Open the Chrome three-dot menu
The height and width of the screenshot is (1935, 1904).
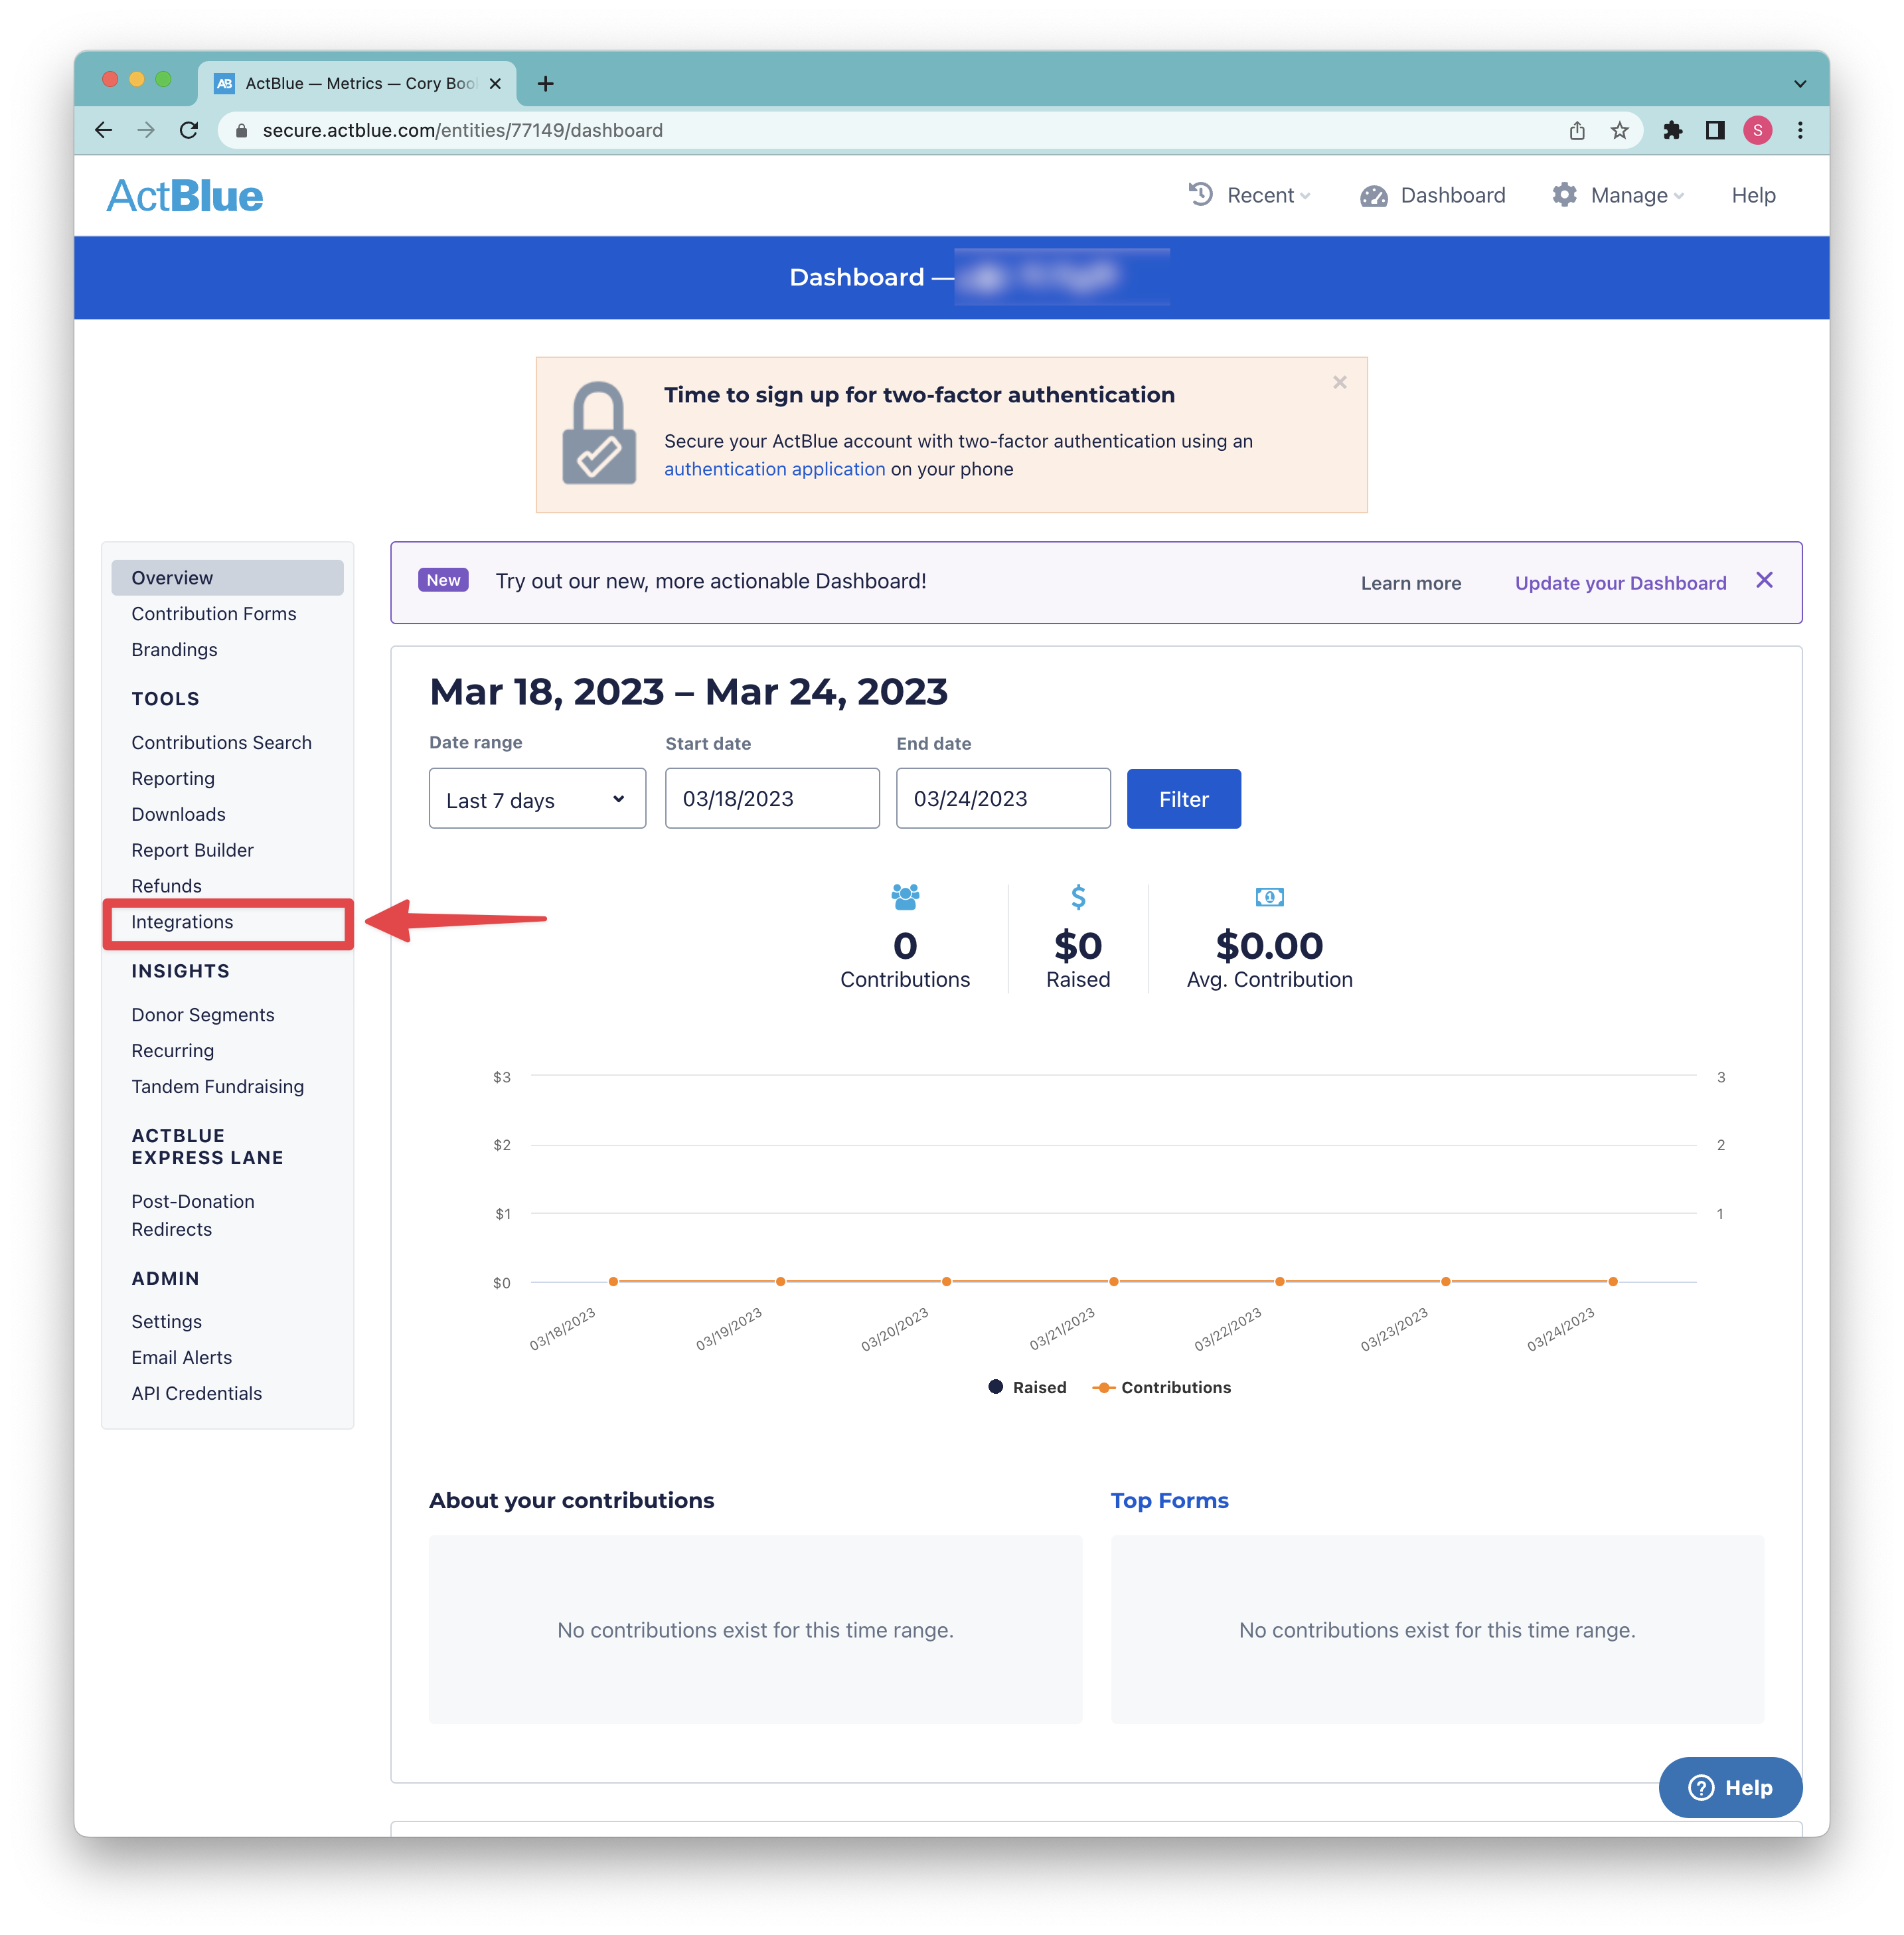pos(1800,130)
